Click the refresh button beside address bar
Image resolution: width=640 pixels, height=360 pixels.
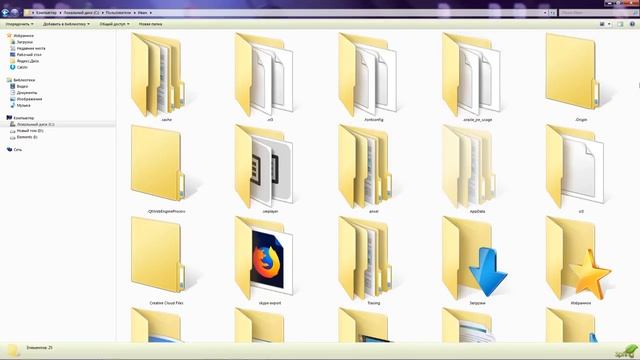[552, 13]
